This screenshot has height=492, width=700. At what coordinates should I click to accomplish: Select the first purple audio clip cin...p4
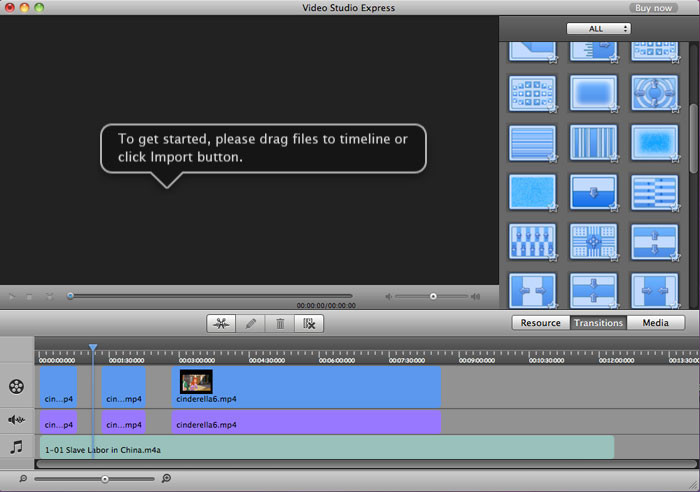click(x=58, y=422)
